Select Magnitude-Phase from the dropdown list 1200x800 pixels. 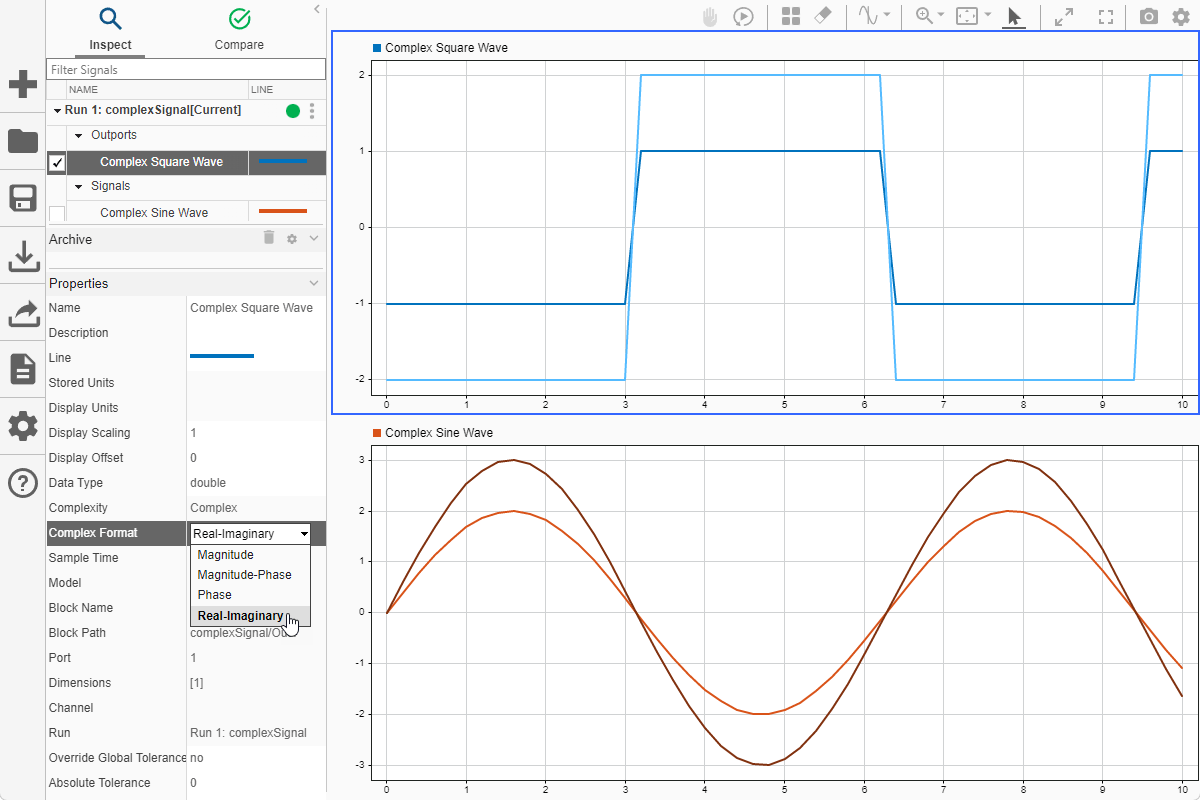click(x=245, y=575)
